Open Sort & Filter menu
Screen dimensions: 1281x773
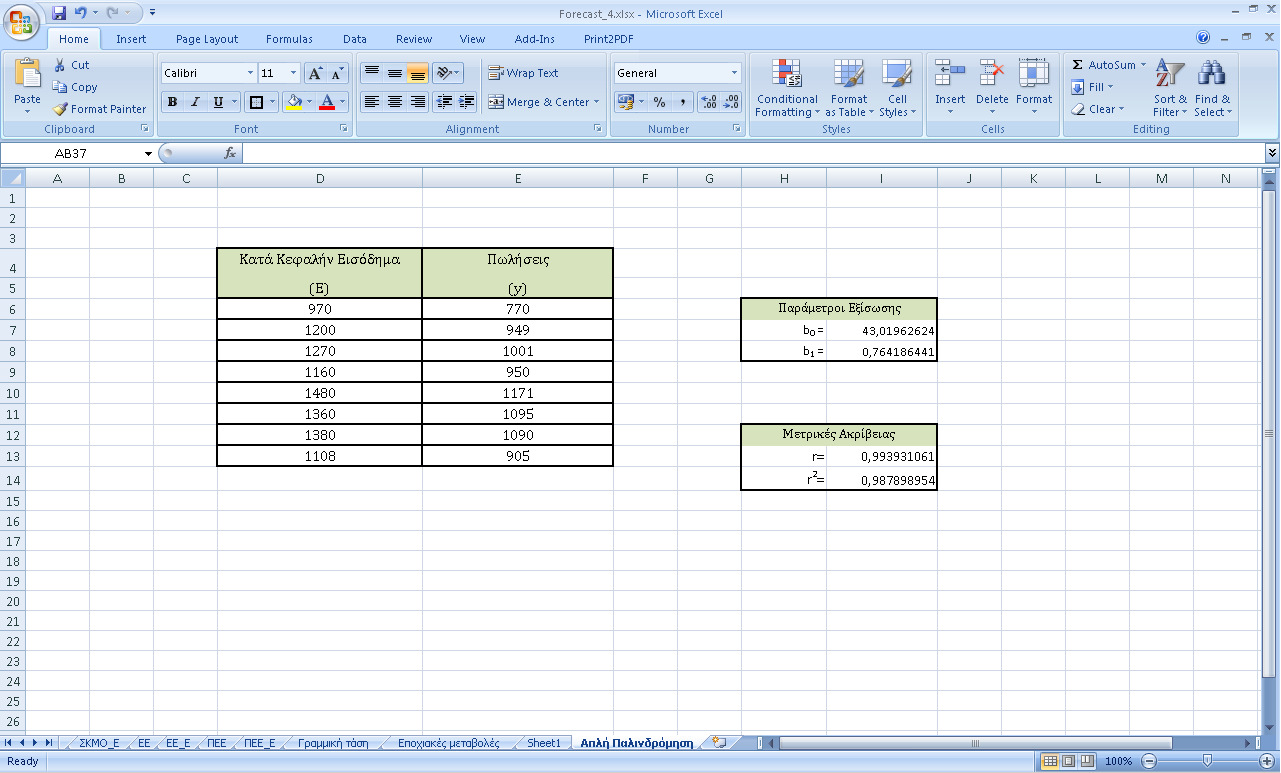1170,88
